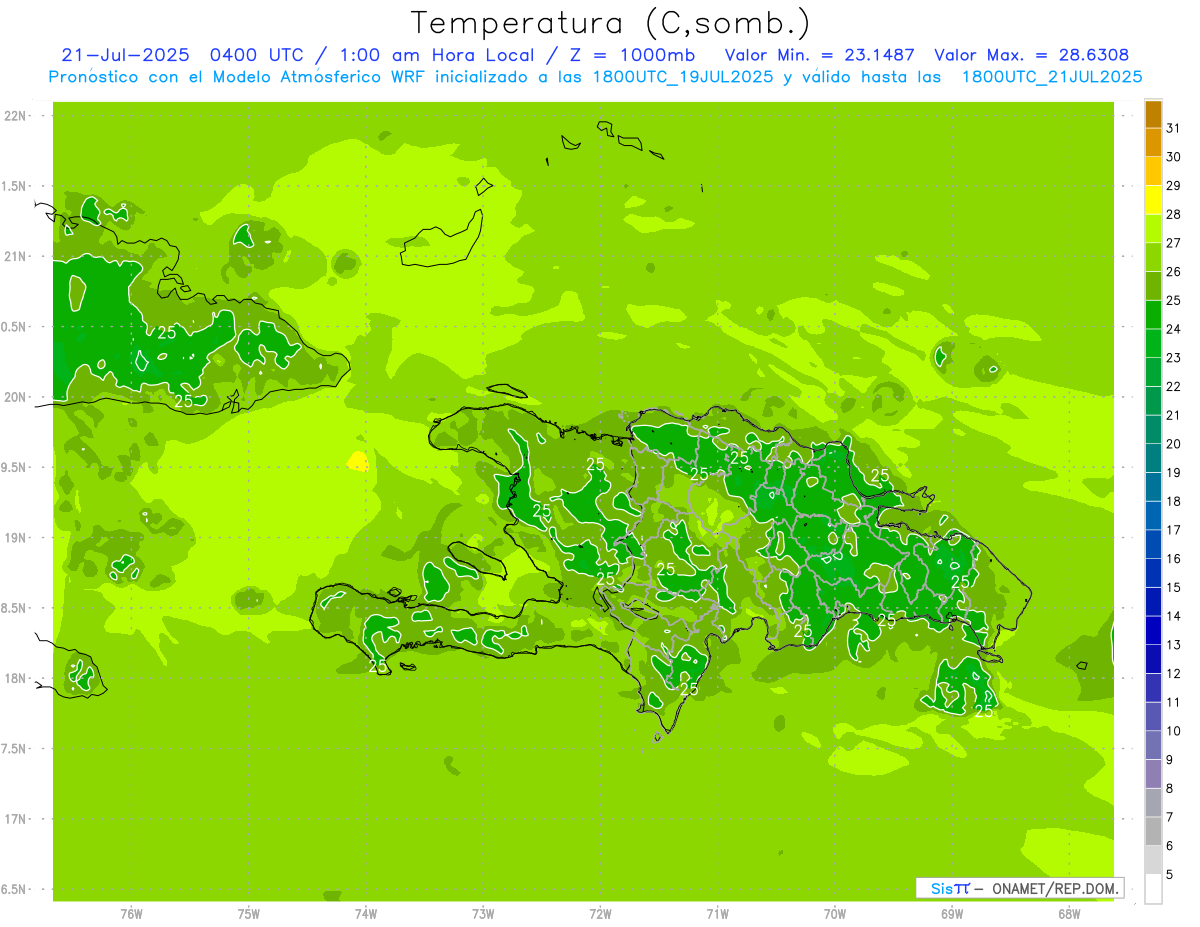
Task: Click the '1800UTC_21JUL2025' valid-until time
Action: (x=1052, y=77)
